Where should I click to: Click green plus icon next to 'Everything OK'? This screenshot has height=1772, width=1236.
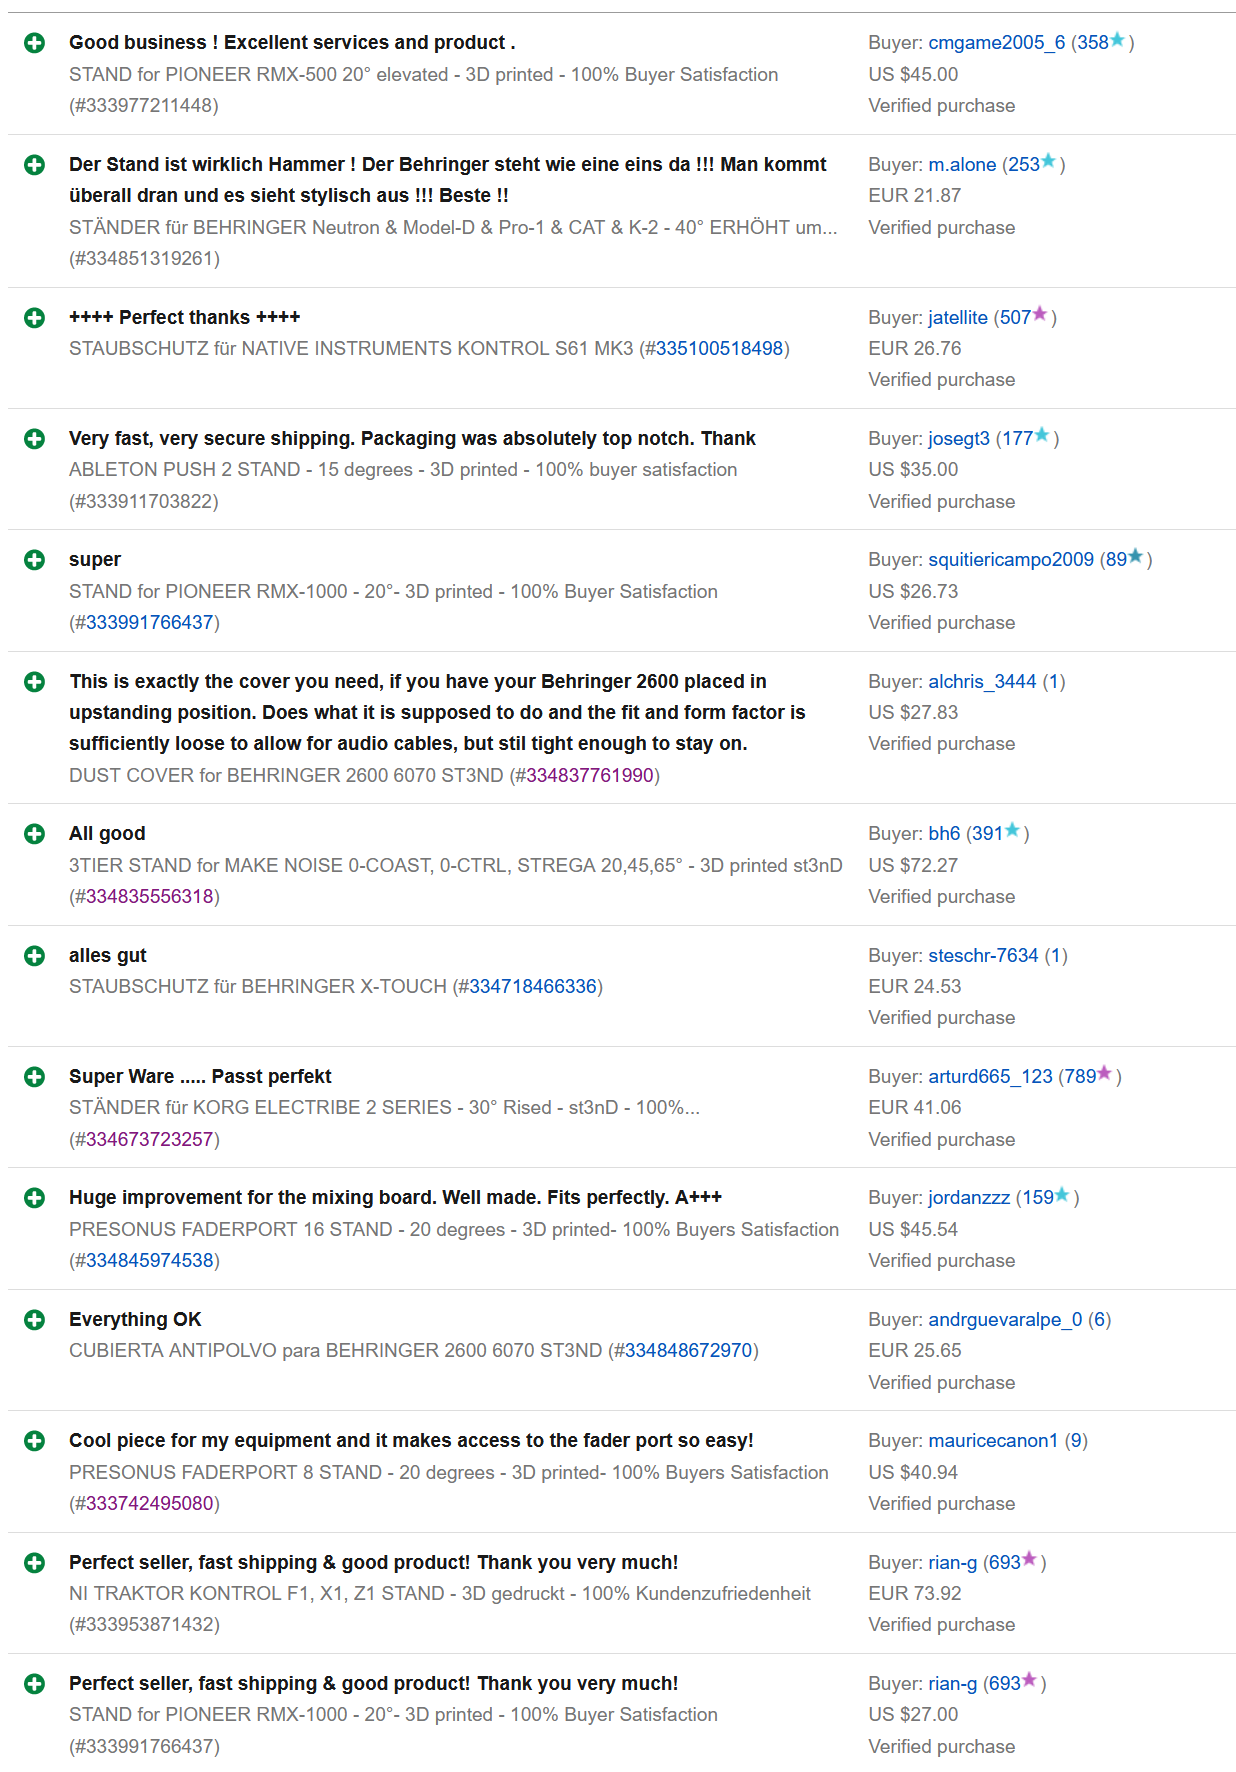coord(34,1320)
